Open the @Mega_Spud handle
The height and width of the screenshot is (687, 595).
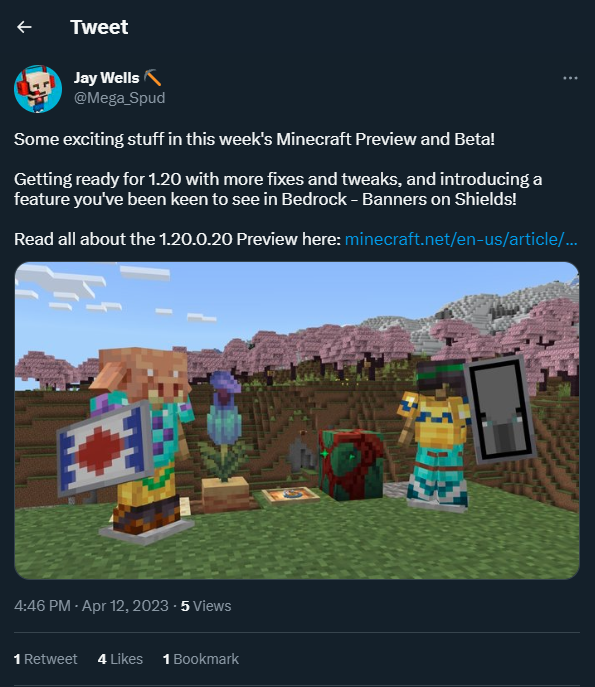coord(120,98)
